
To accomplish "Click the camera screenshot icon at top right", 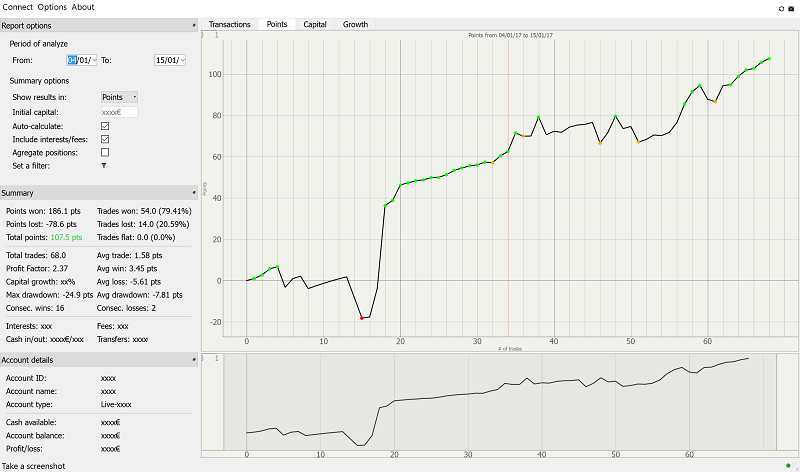I will [x=791, y=9].
